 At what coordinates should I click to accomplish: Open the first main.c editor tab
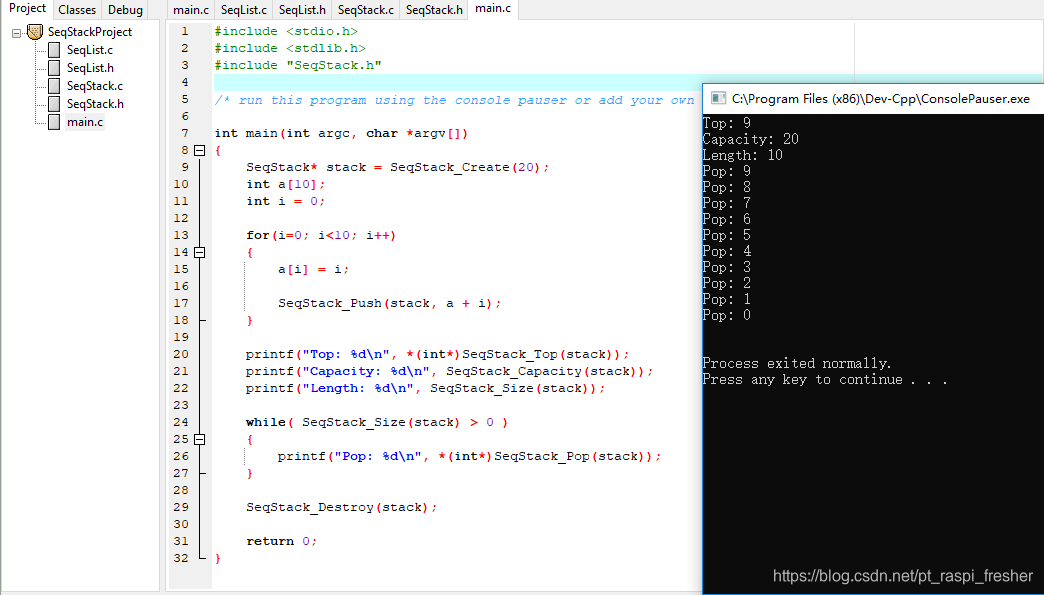190,10
